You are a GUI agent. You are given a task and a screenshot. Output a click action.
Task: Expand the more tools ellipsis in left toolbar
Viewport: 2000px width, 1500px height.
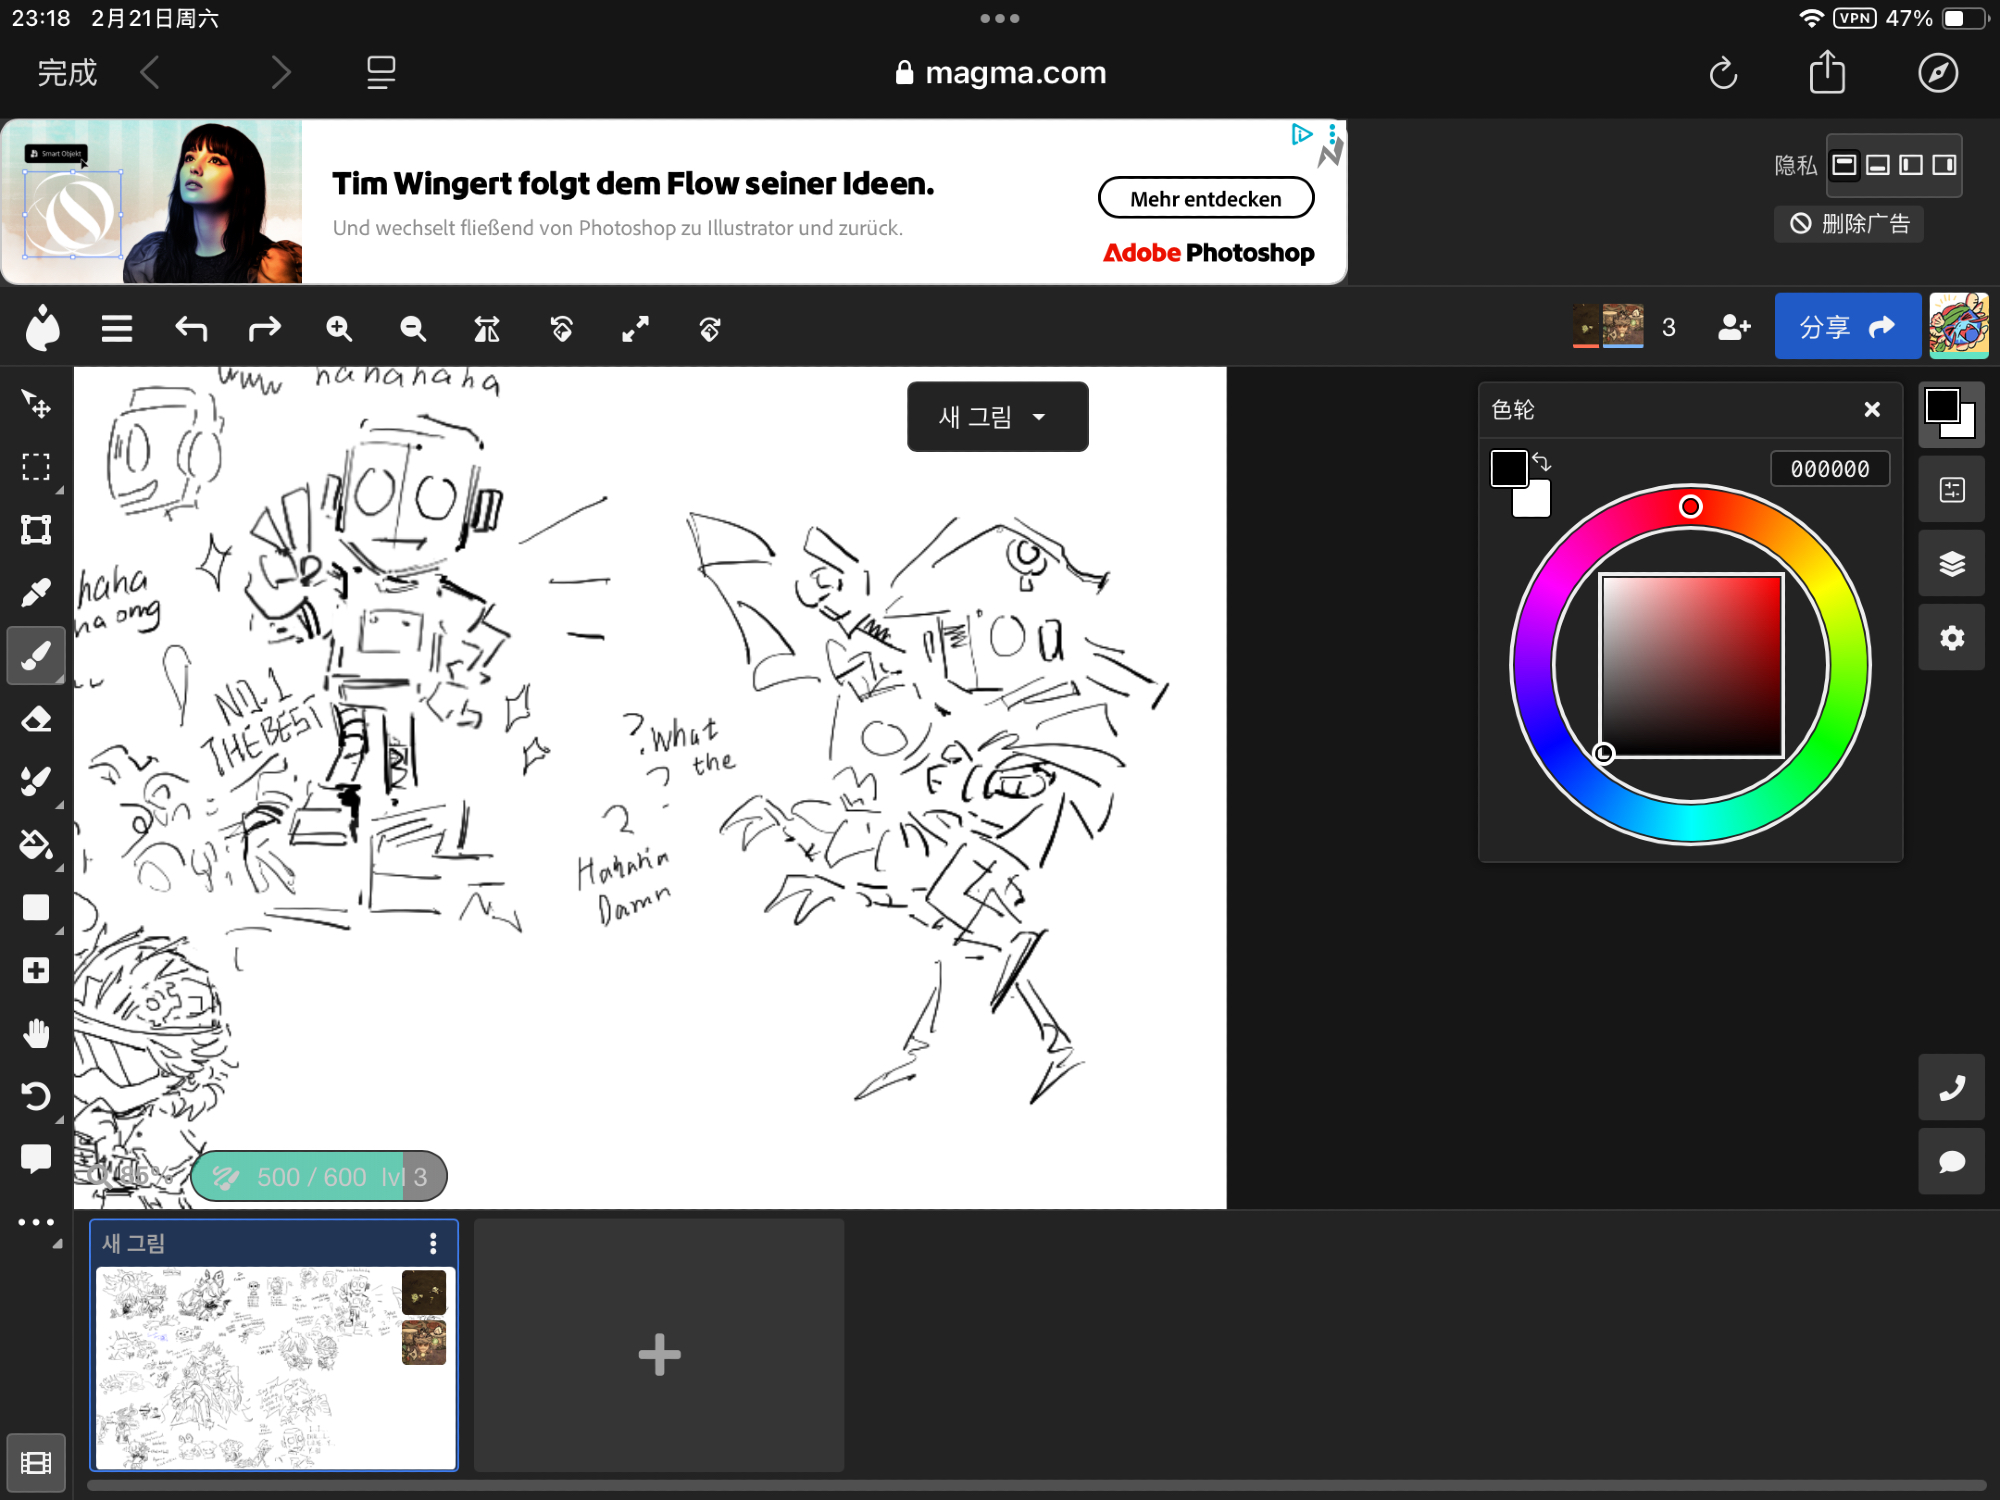click(x=36, y=1222)
